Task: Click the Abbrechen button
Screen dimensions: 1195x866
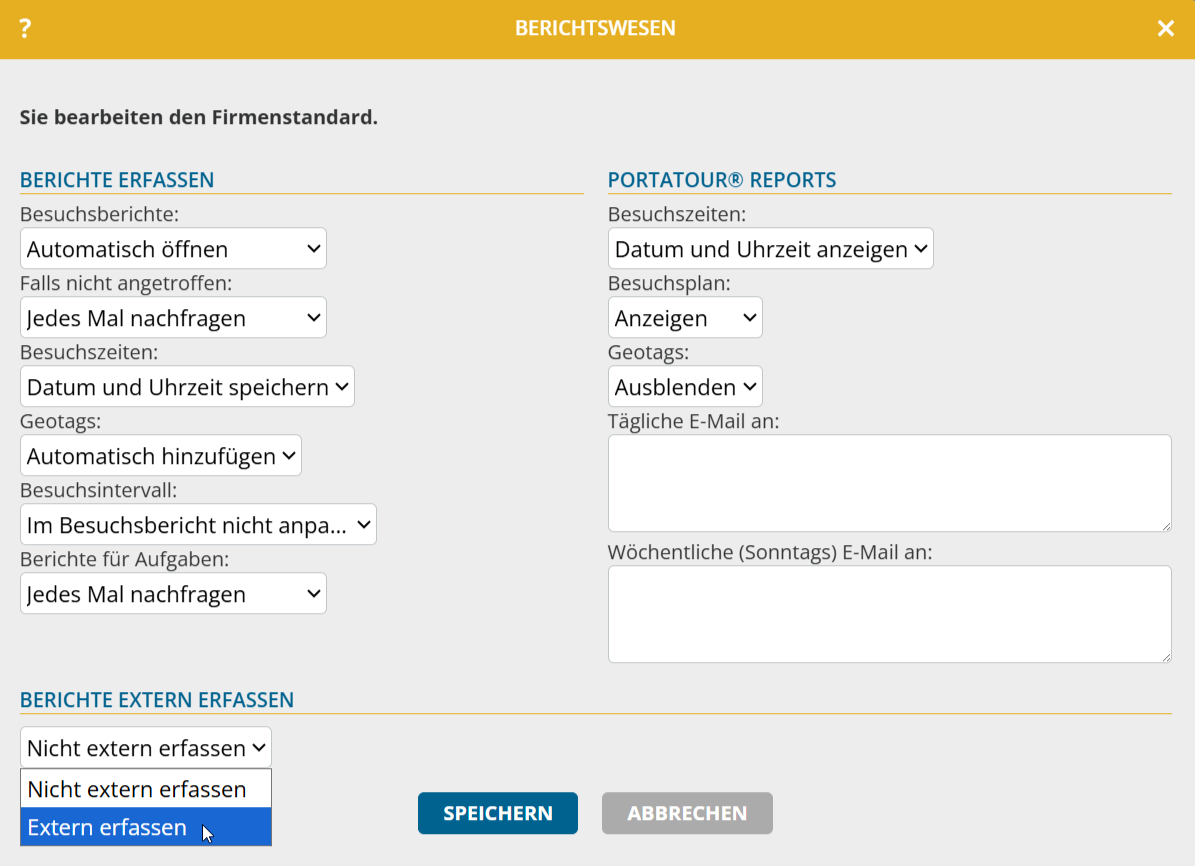Action: click(x=687, y=813)
